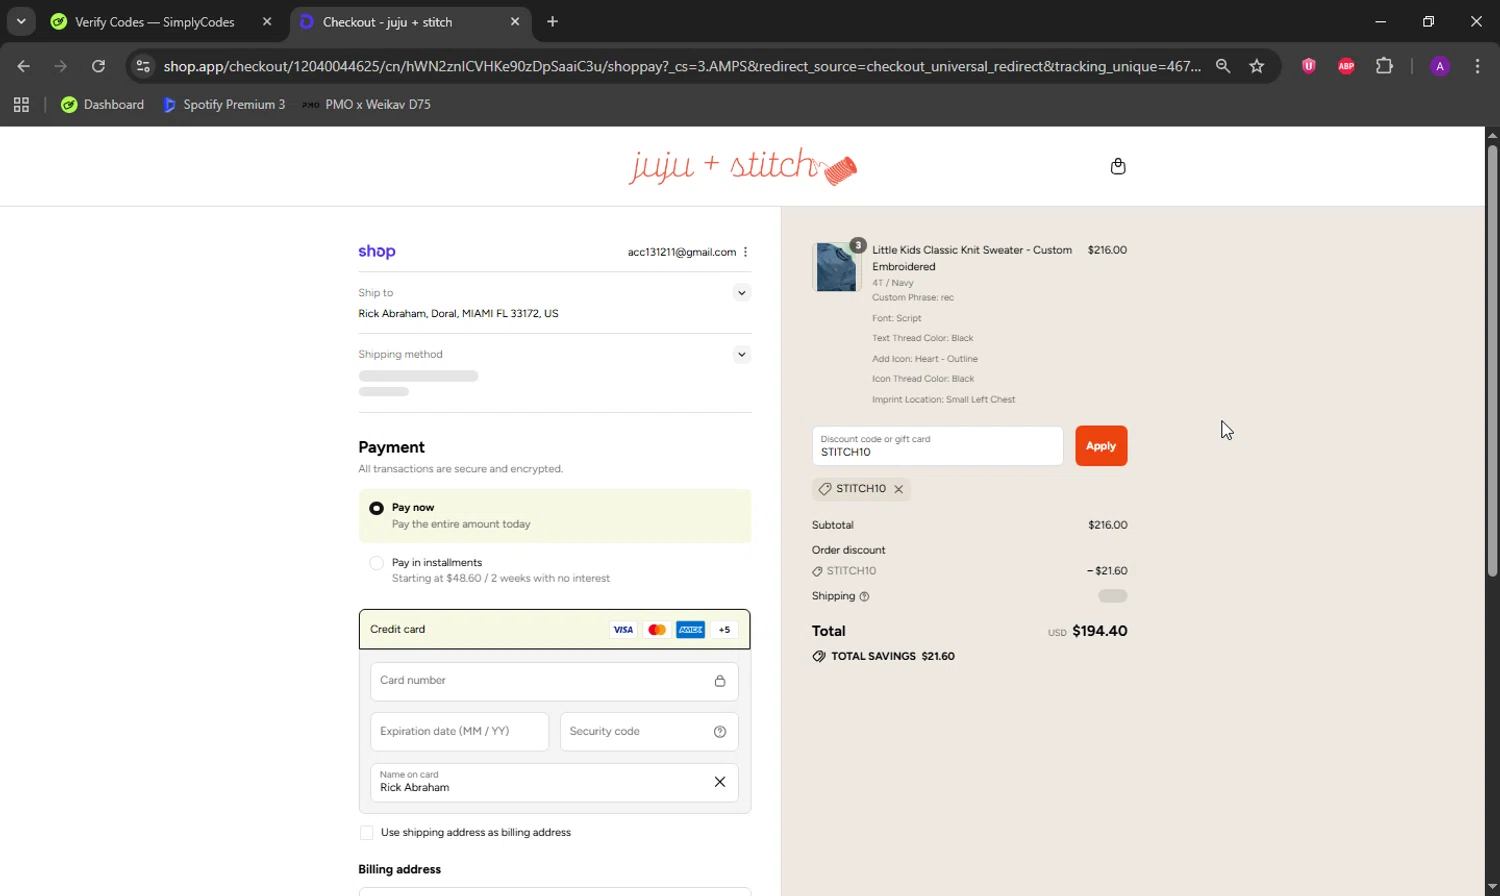Click the security code help icon
The width and height of the screenshot is (1500, 896).
(x=720, y=732)
